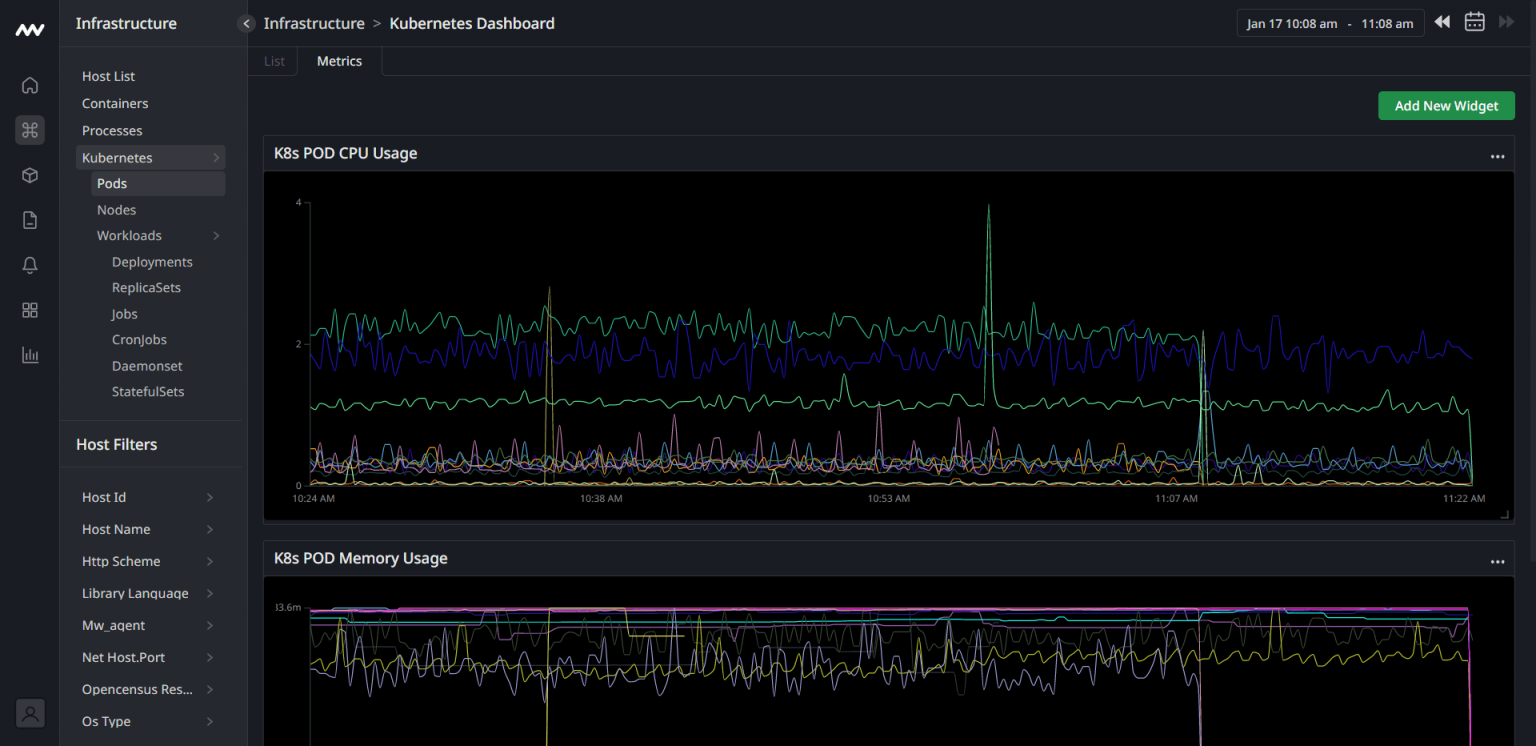This screenshot has width=1536, height=746.
Task: Click the cube-shaped sidebar icon
Action: point(29,174)
